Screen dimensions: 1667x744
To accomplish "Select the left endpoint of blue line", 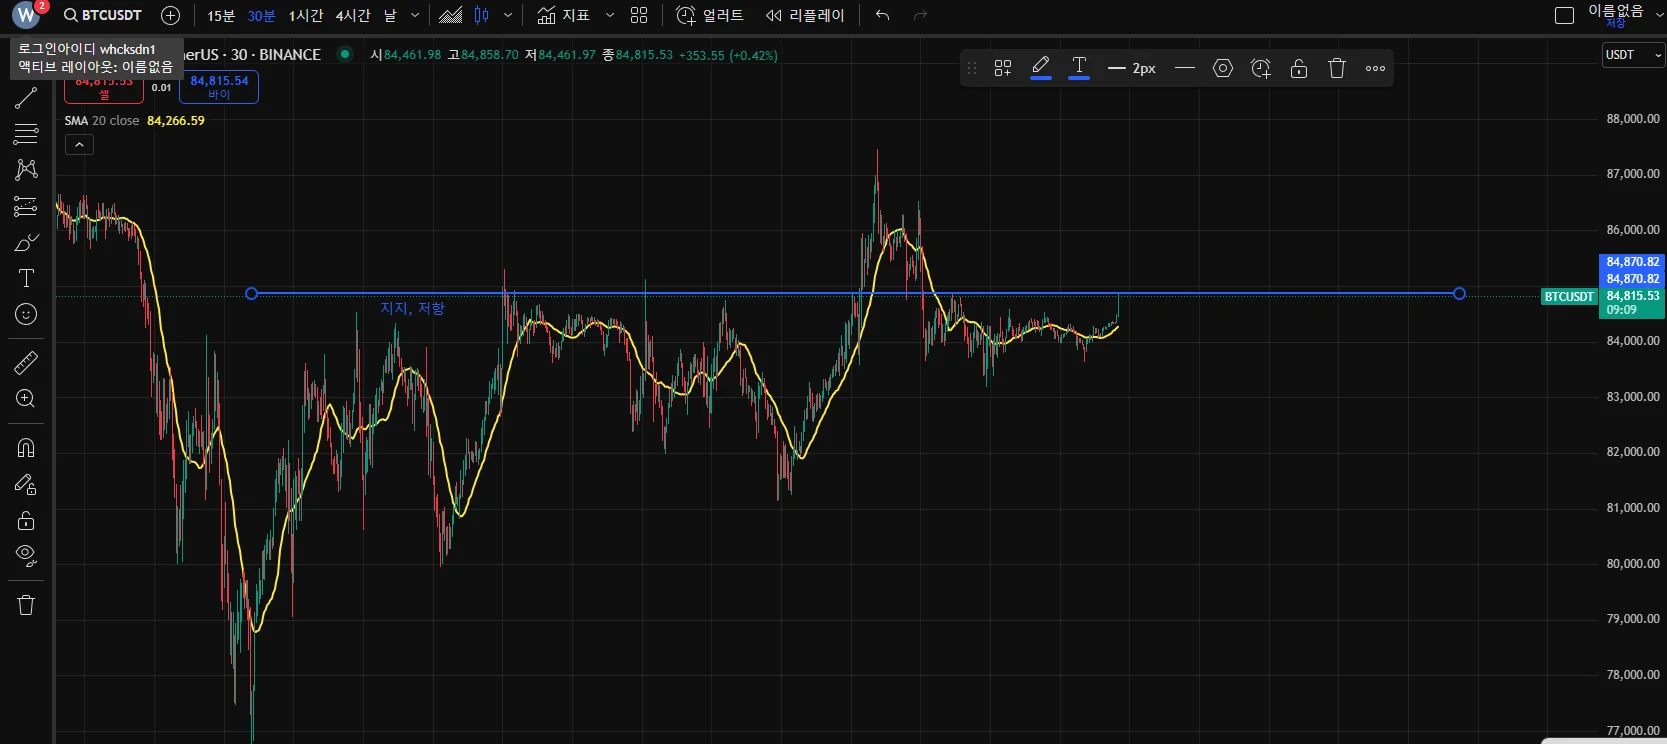I will tap(252, 293).
